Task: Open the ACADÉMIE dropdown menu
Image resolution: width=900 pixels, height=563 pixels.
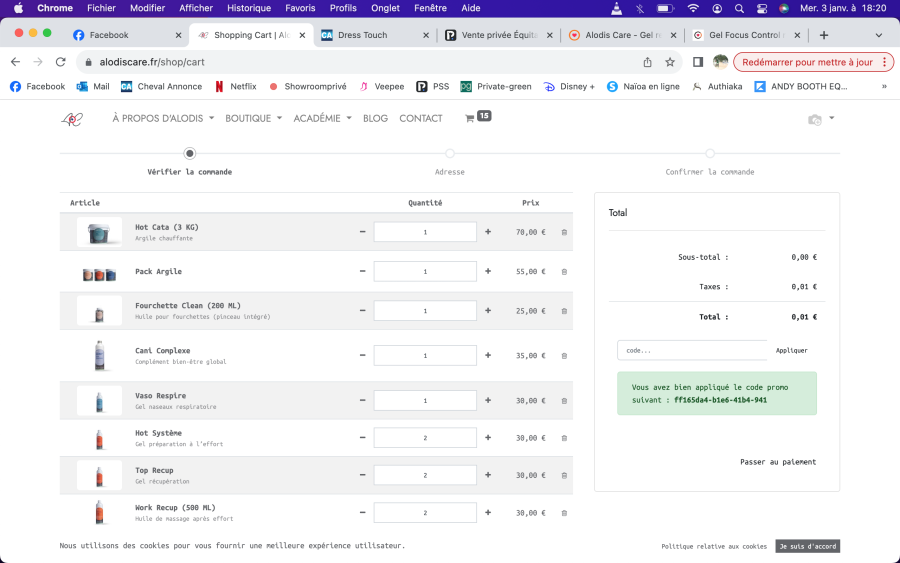Action: pos(322,118)
